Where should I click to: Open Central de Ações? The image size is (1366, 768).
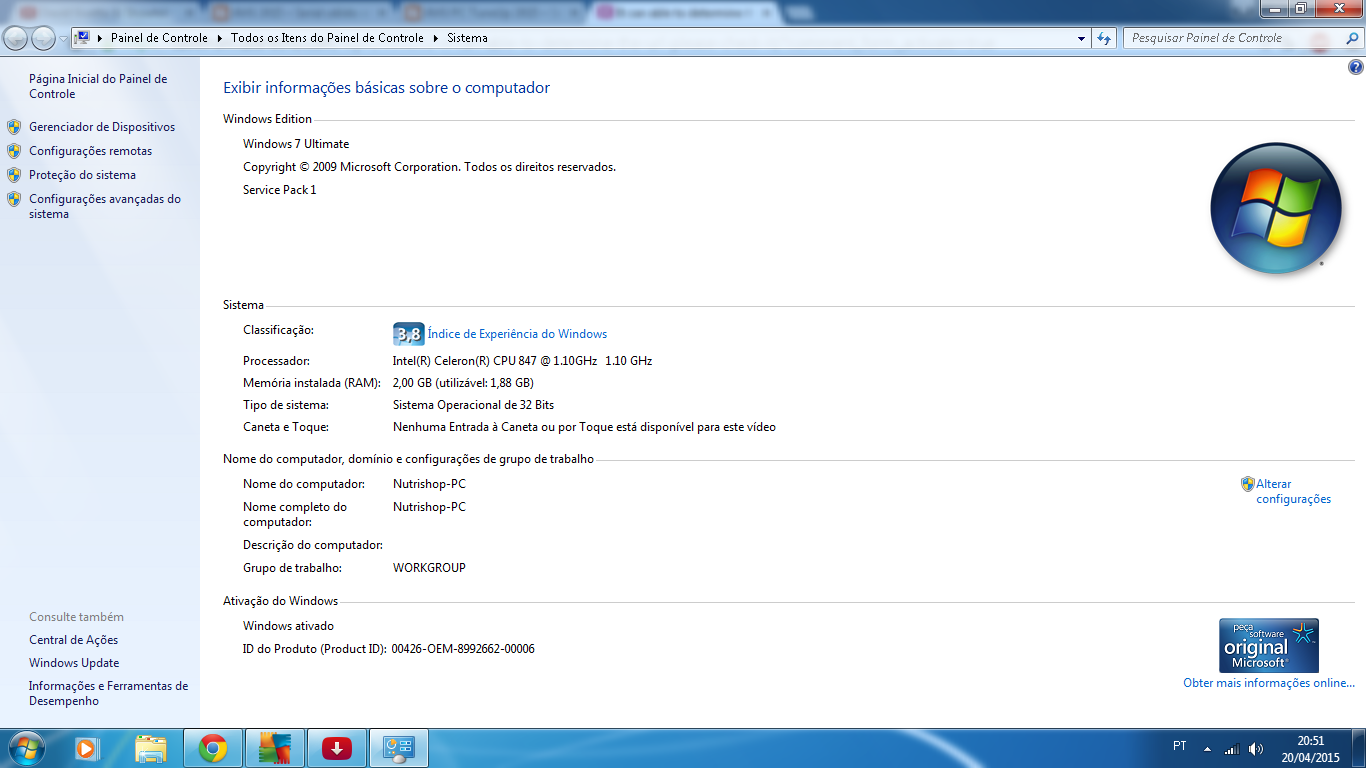73,640
